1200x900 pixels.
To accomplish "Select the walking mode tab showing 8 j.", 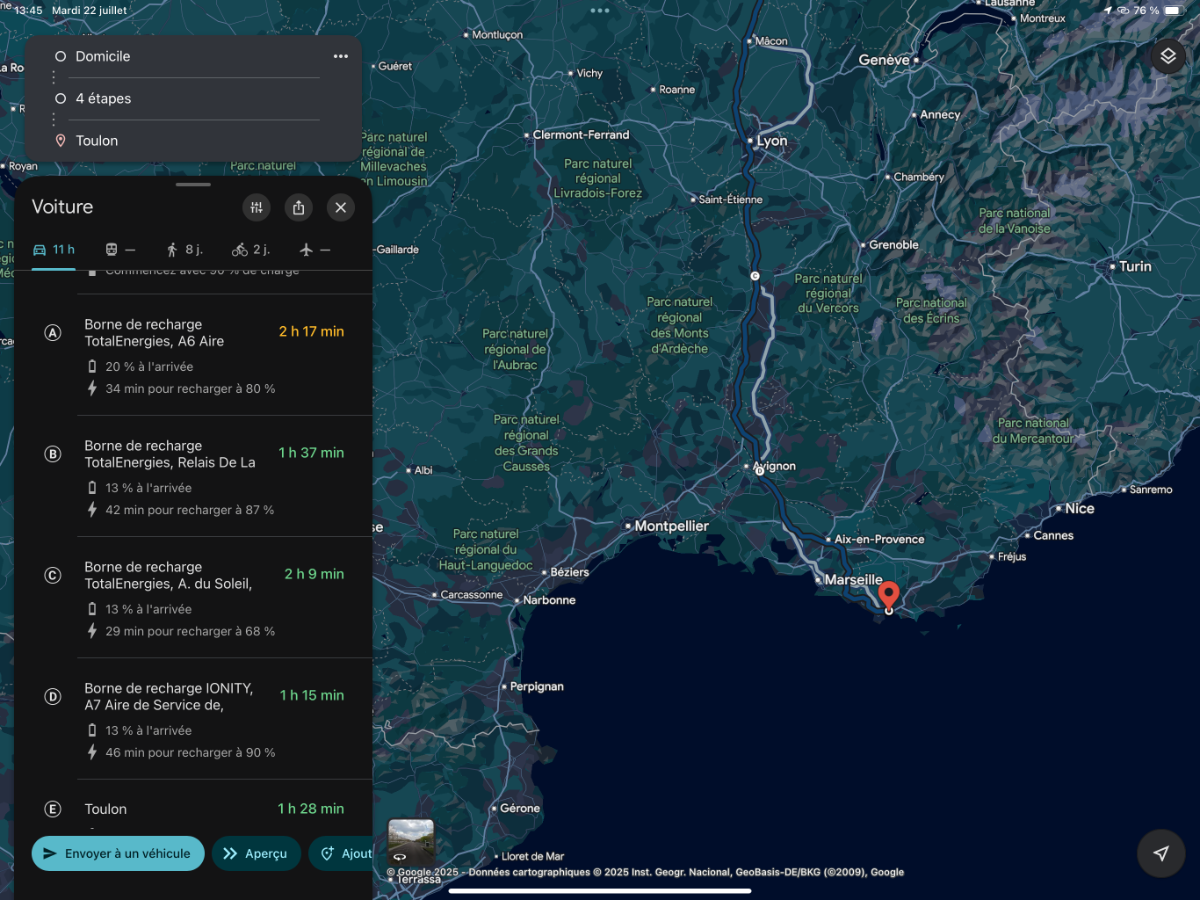I will 184,250.
